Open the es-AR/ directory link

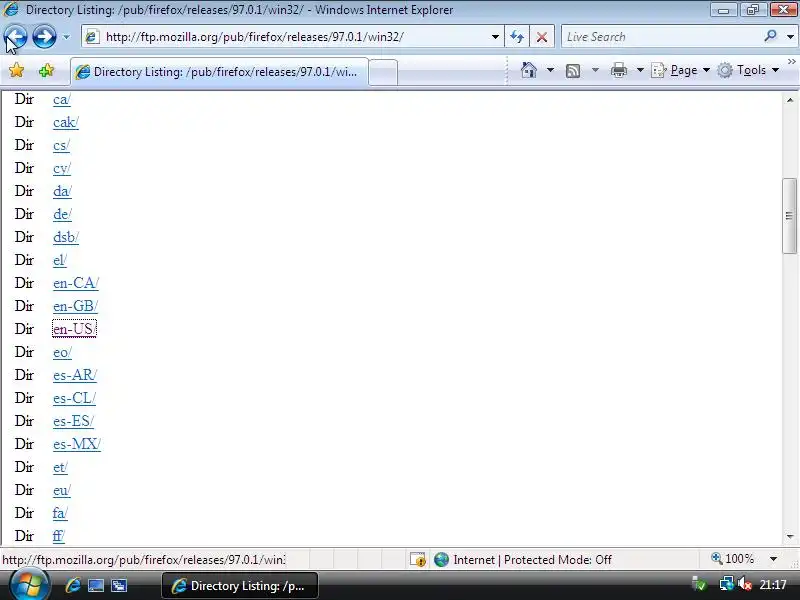[x=74, y=376]
